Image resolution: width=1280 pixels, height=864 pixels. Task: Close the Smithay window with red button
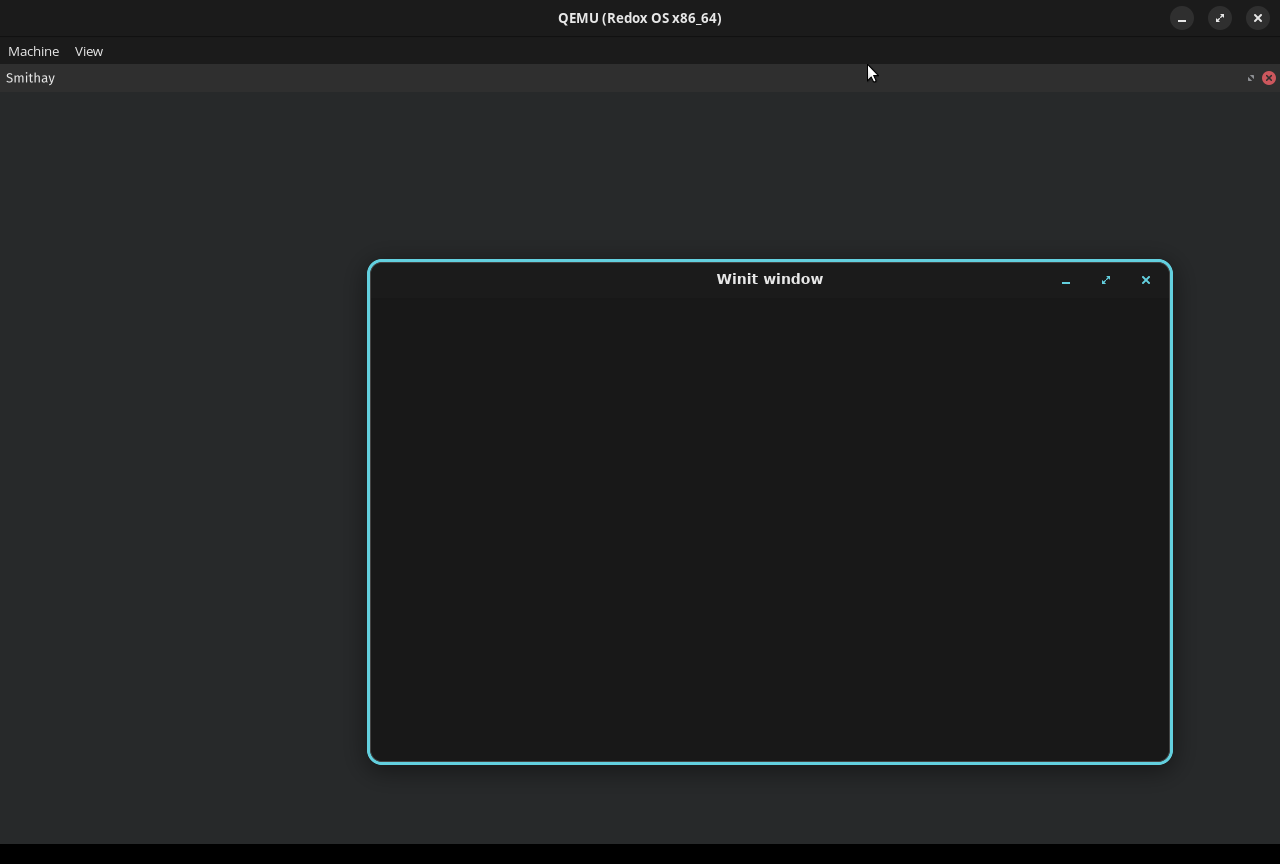pyautogui.click(x=1269, y=78)
